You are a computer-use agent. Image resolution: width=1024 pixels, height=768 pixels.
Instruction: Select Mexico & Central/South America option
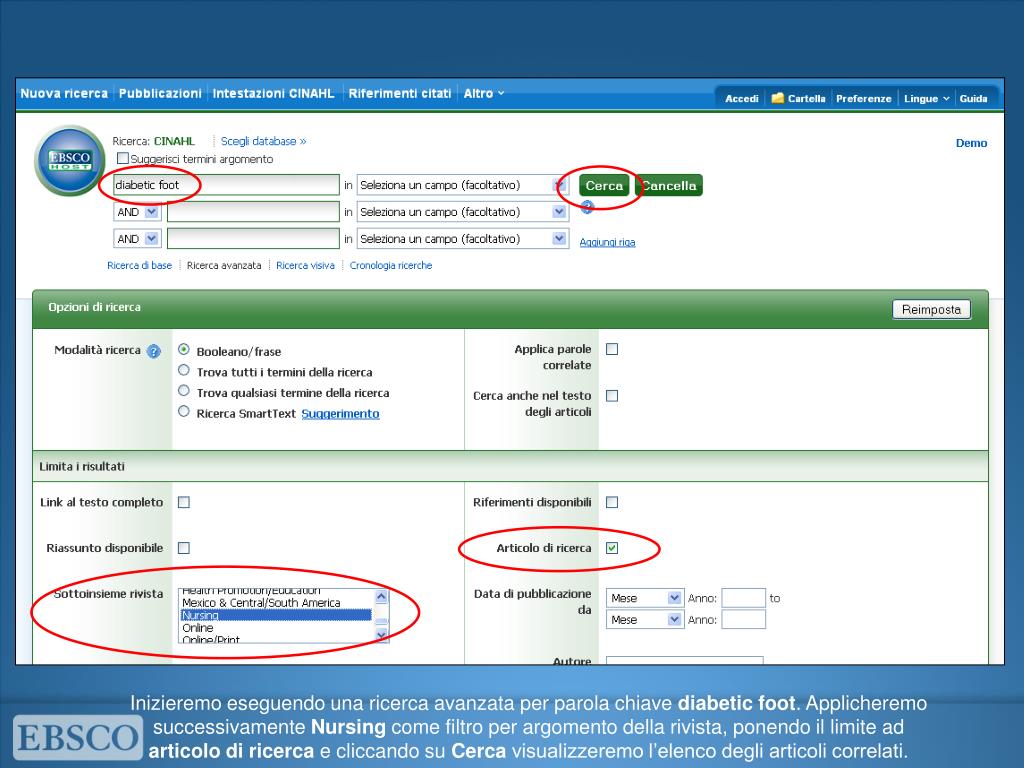pos(276,603)
